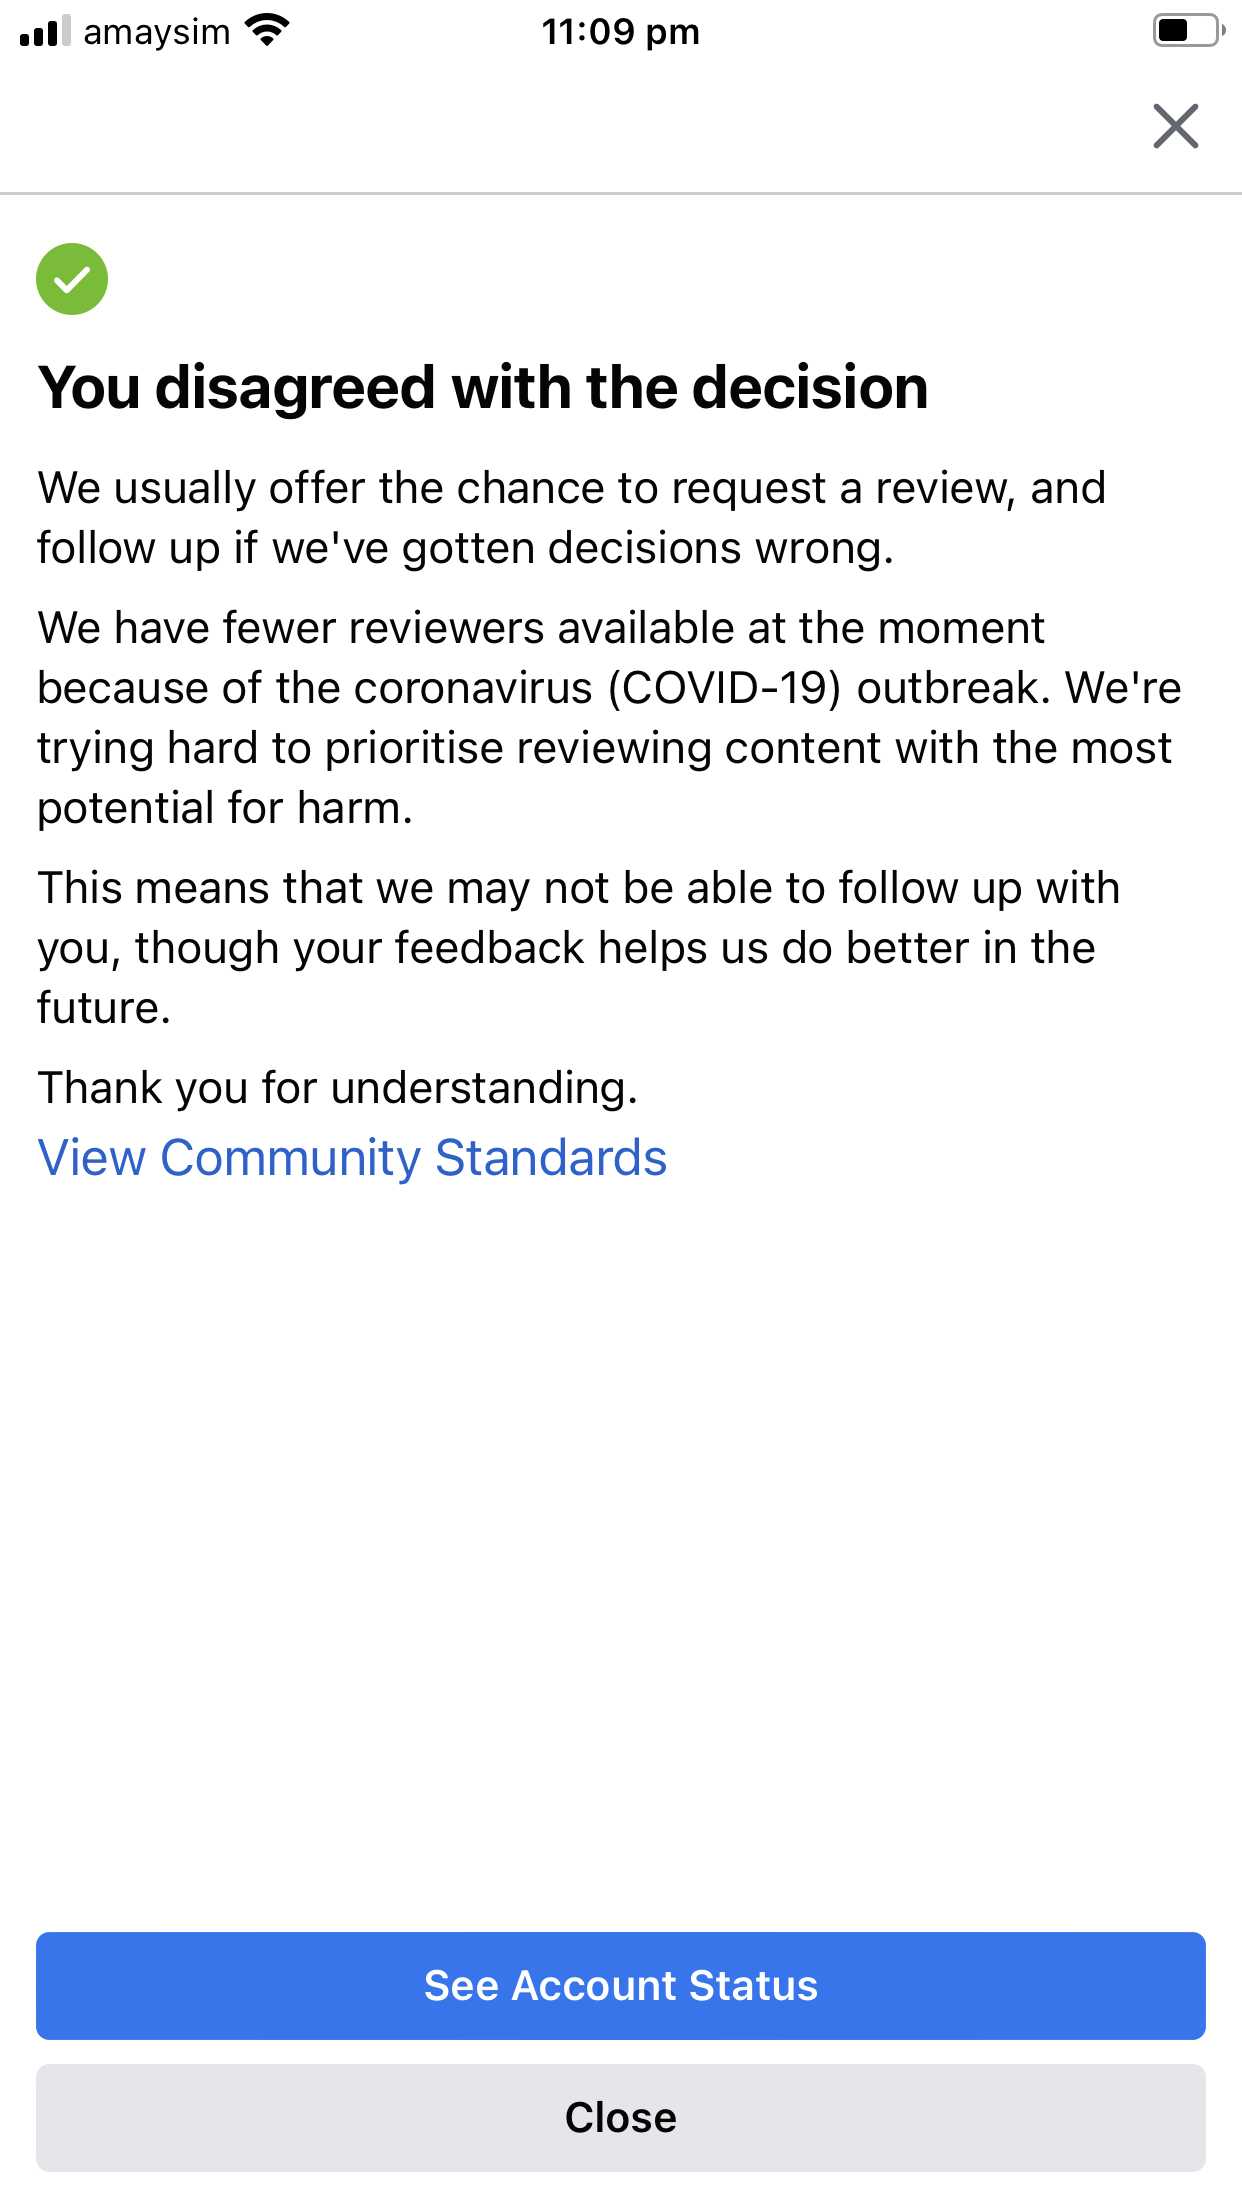Tap the Wi-Fi icon in status bar
1242x2208 pixels.
[x=267, y=32]
